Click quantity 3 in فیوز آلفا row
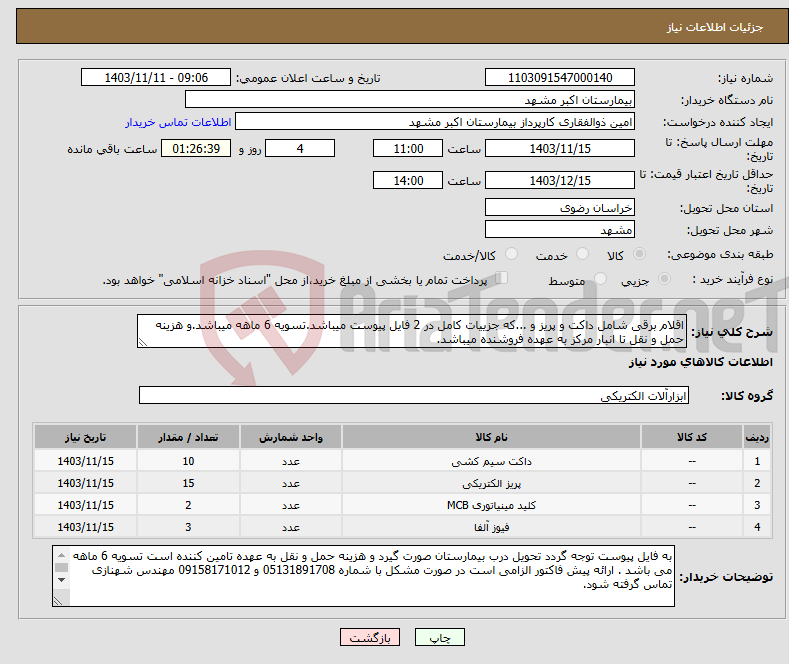This screenshot has height=664, width=789. coord(188,527)
